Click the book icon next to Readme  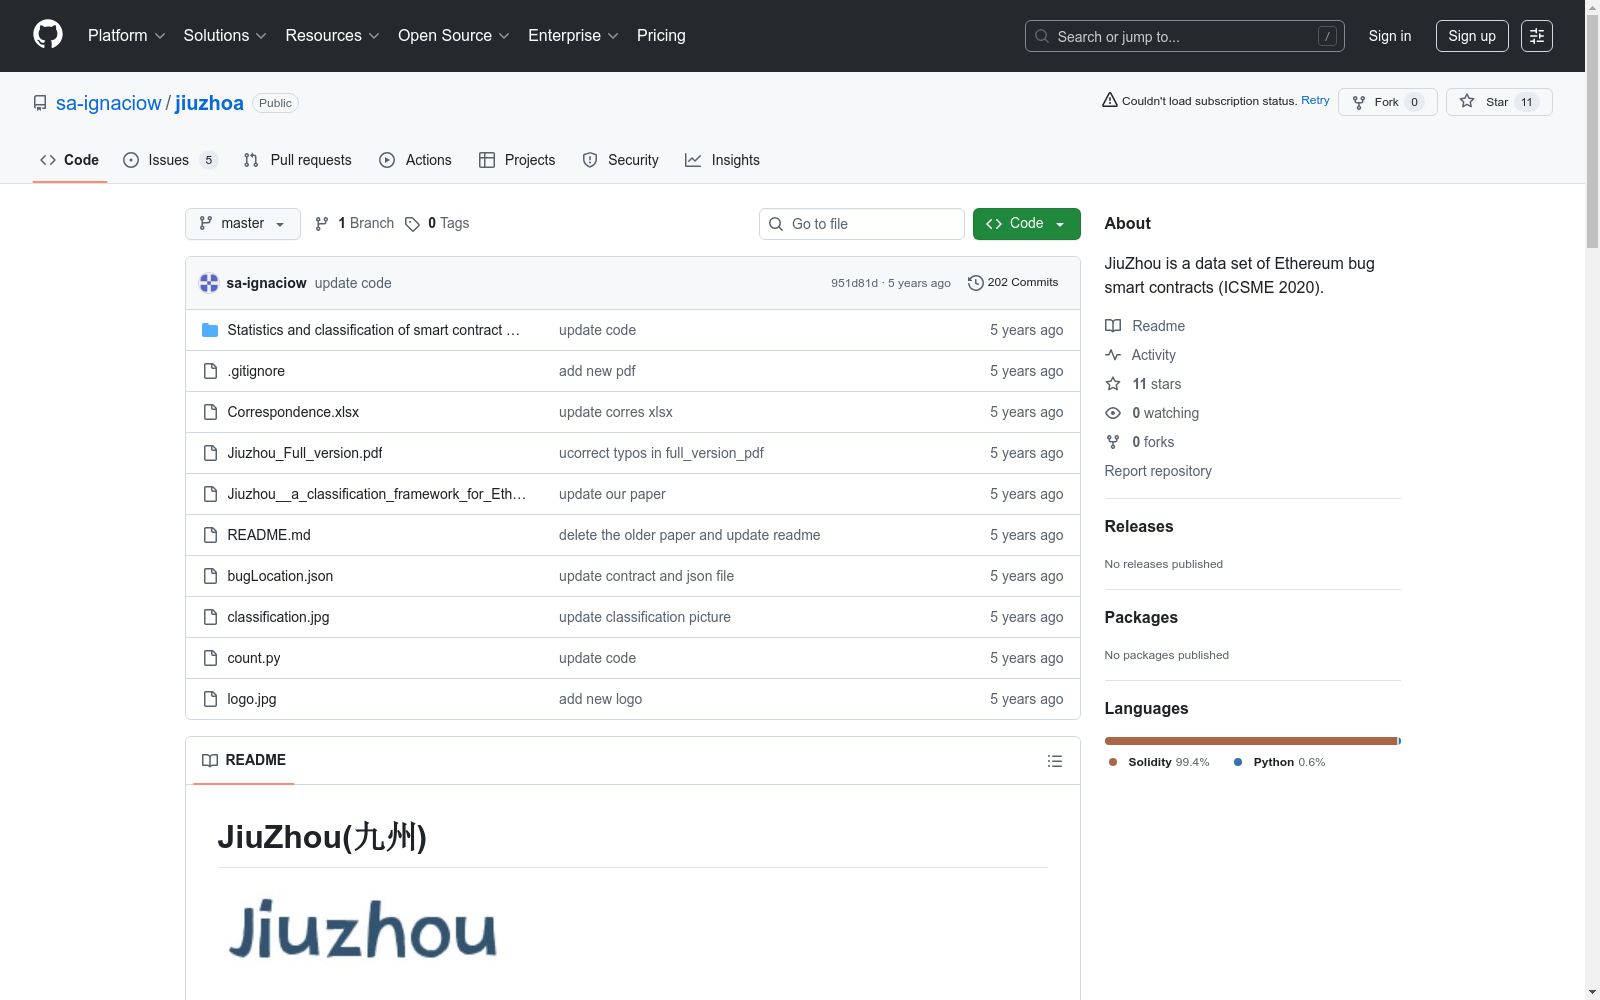(x=1113, y=326)
